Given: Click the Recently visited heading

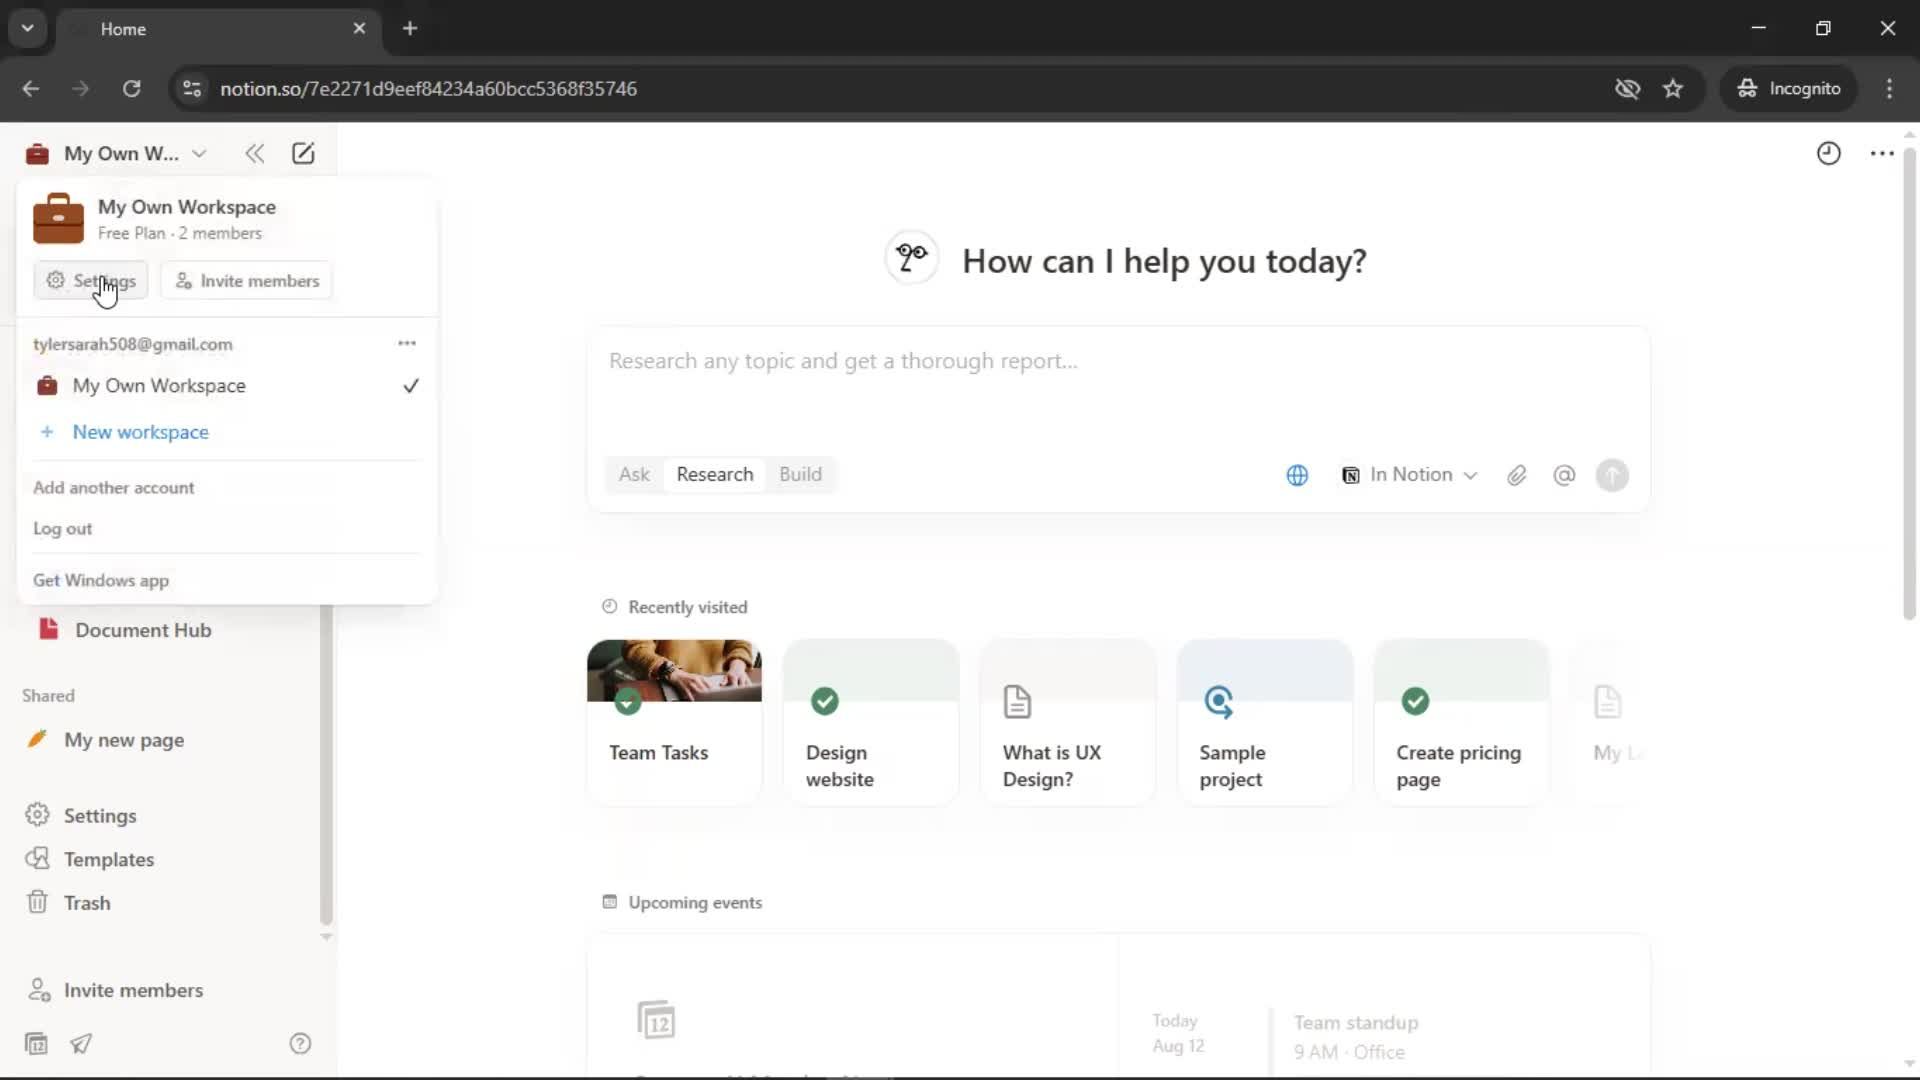Looking at the screenshot, I should click(687, 607).
